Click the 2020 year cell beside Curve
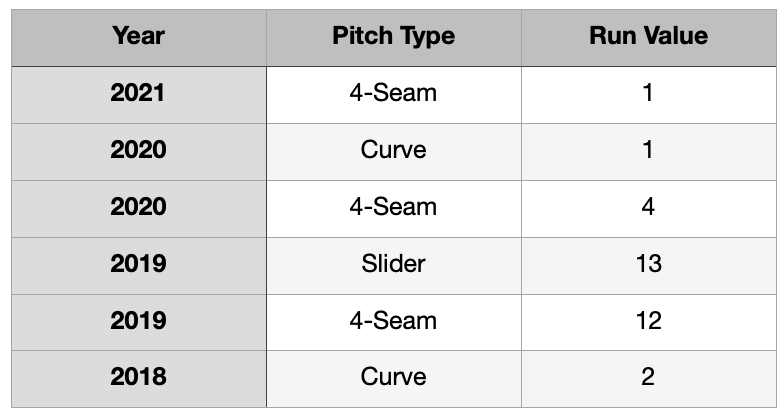784x418 pixels. tap(139, 151)
